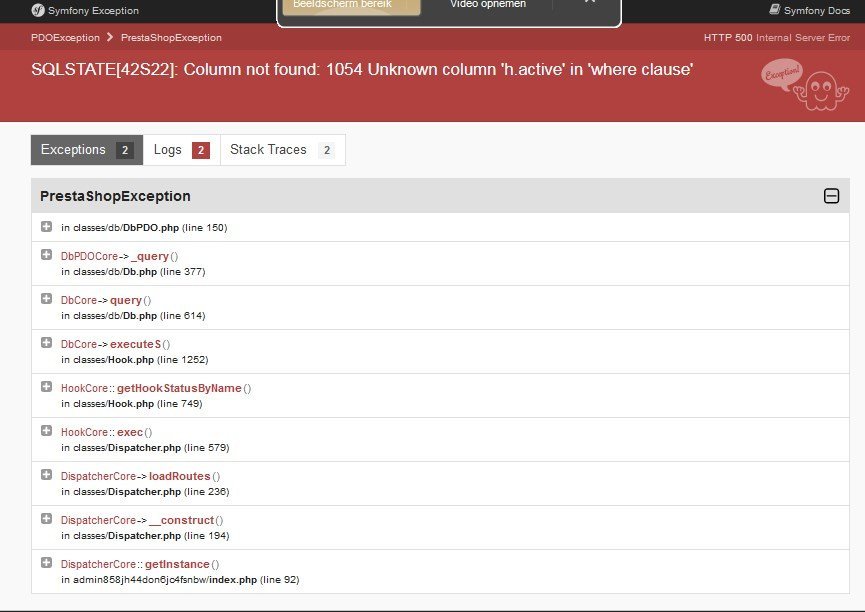Click the executeS method name

click(136, 344)
